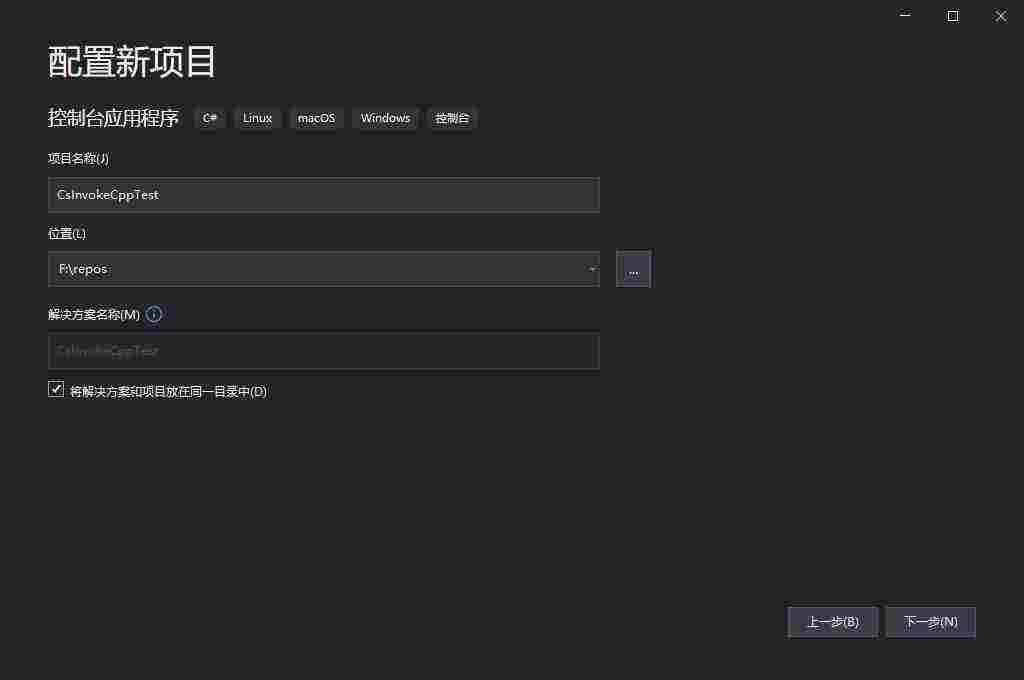Viewport: 1024px width, 680px height.
Task: Close the configure project dialog
Action: point(1000,16)
